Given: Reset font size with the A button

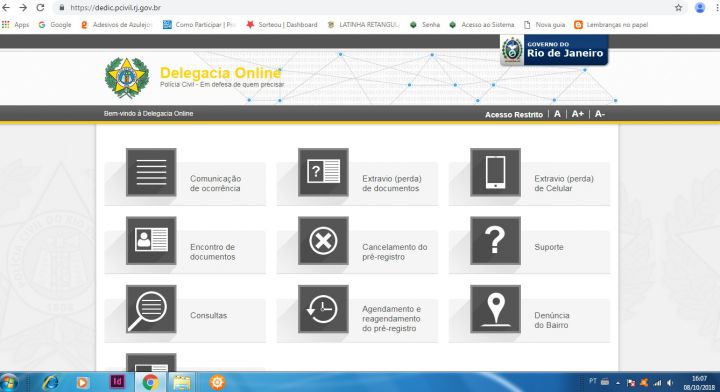Looking at the screenshot, I should 557,114.
